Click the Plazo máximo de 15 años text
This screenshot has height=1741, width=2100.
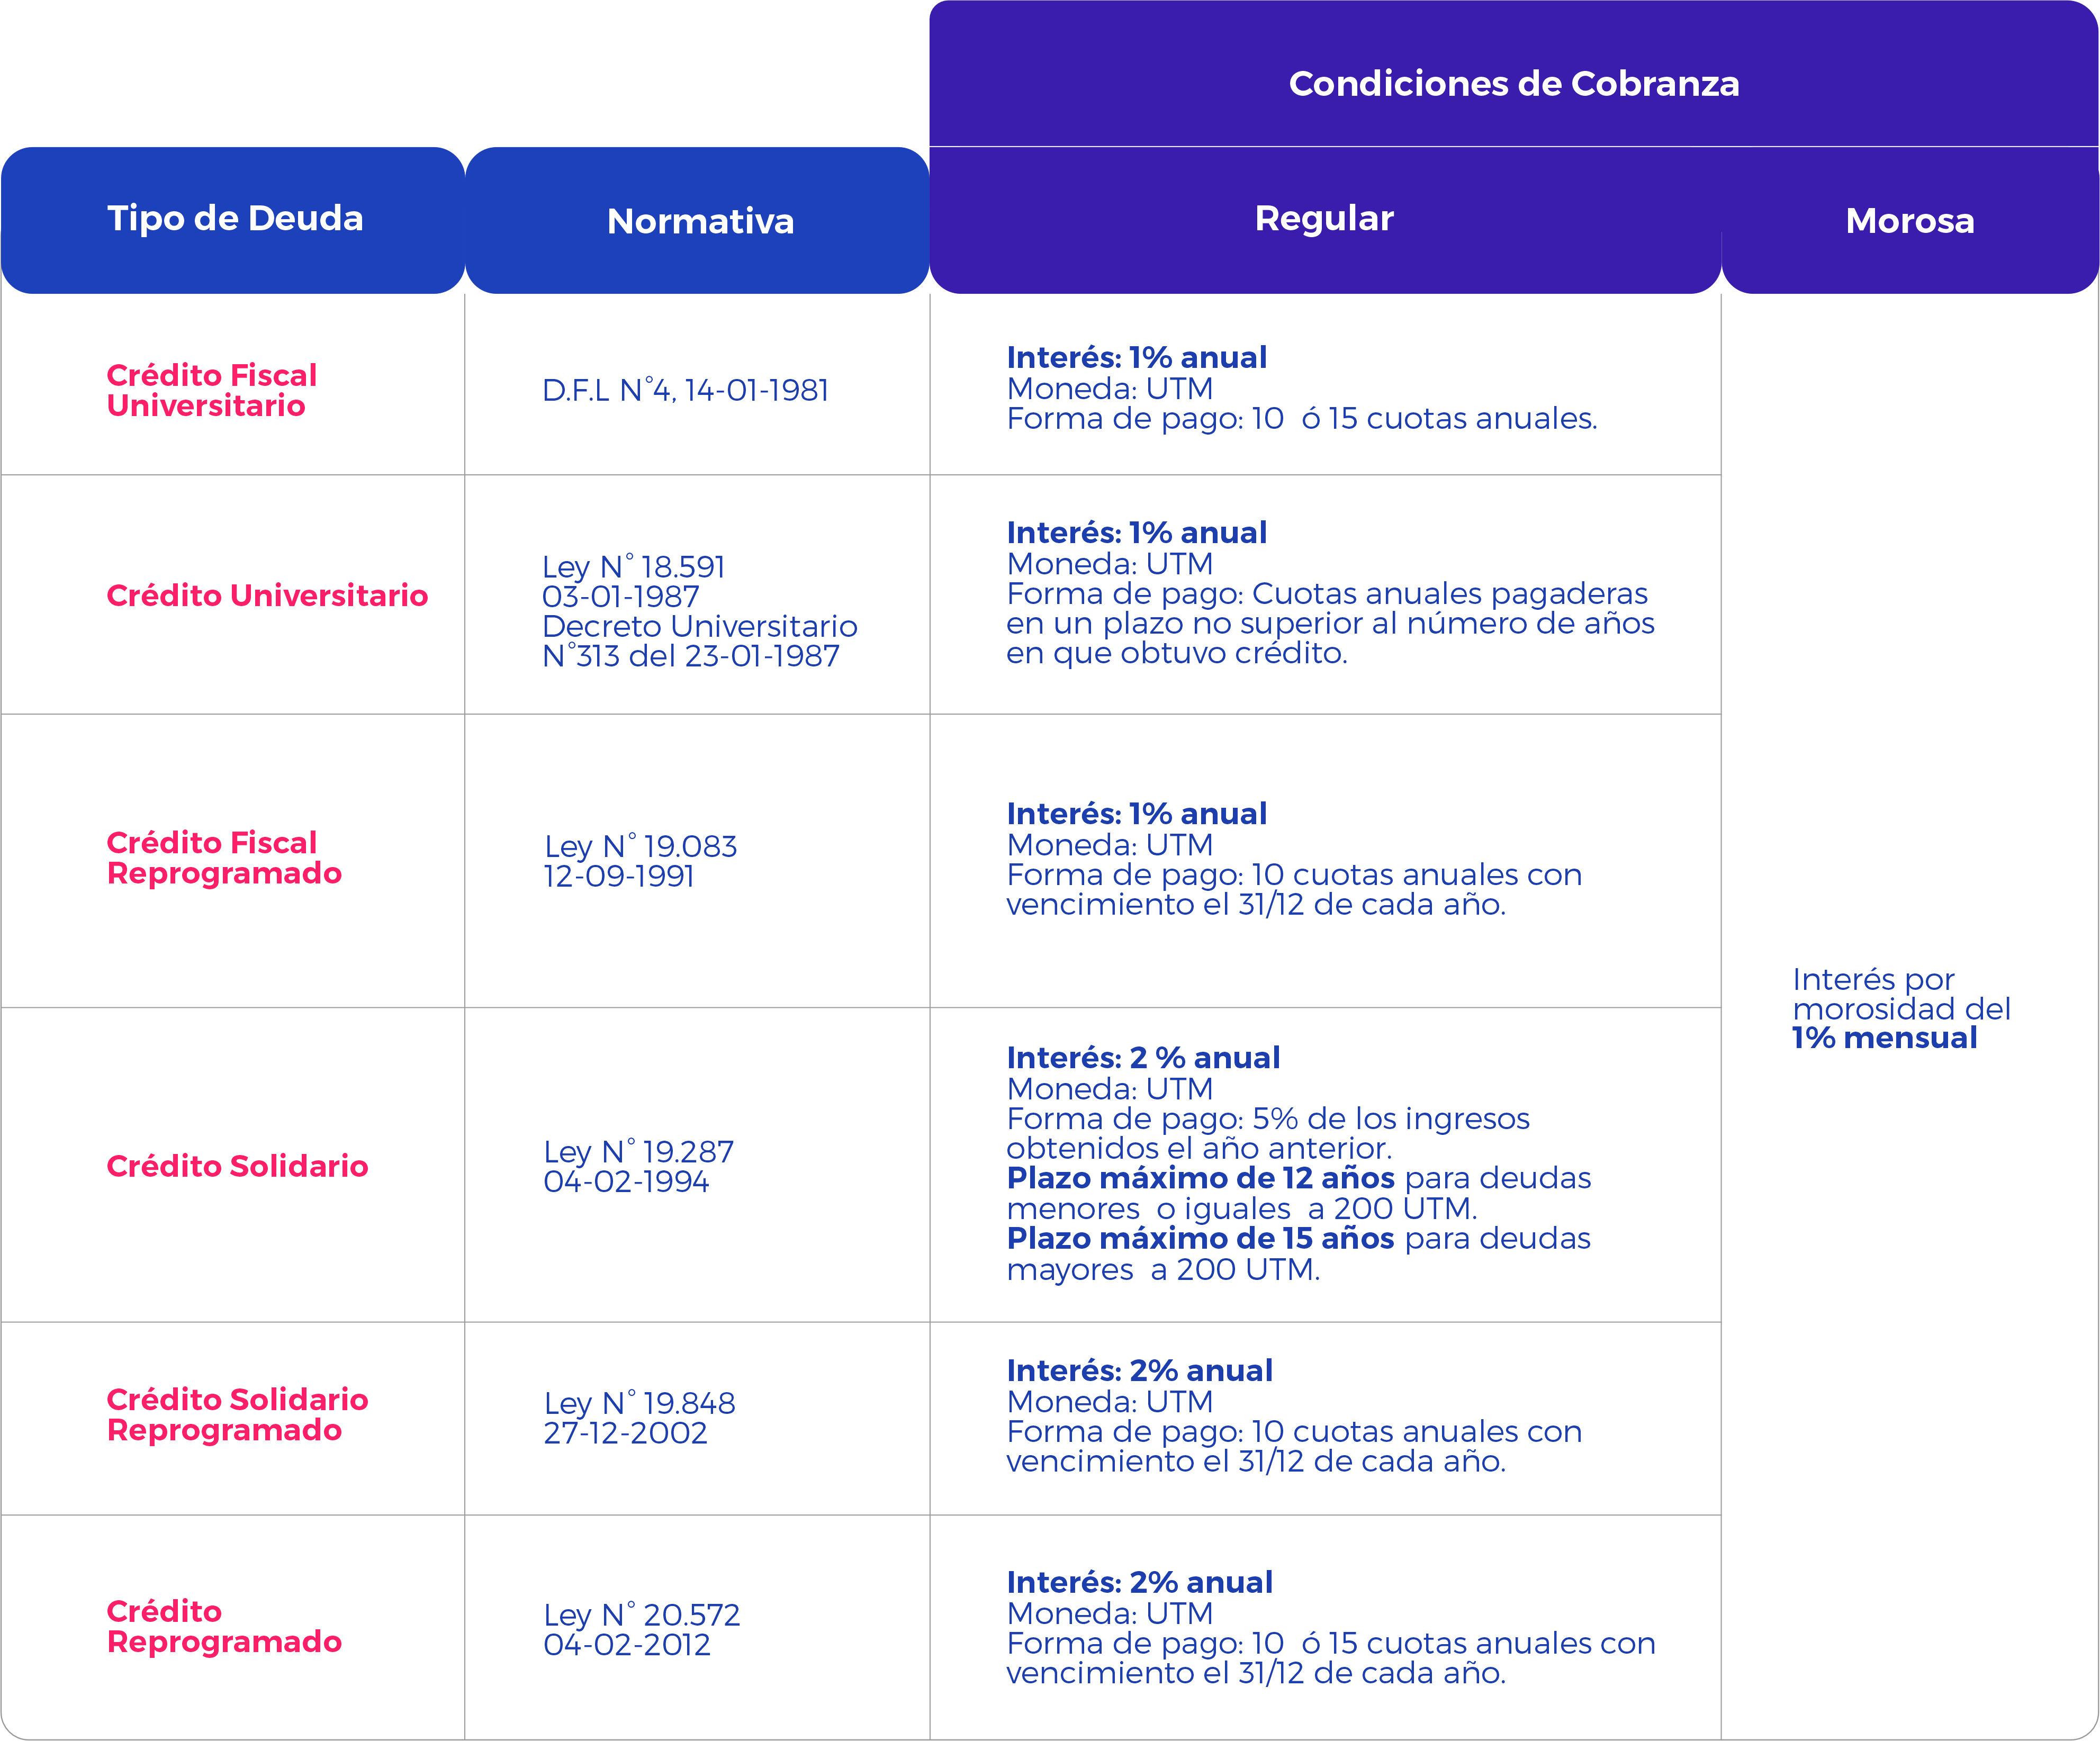[1200, 1238]
